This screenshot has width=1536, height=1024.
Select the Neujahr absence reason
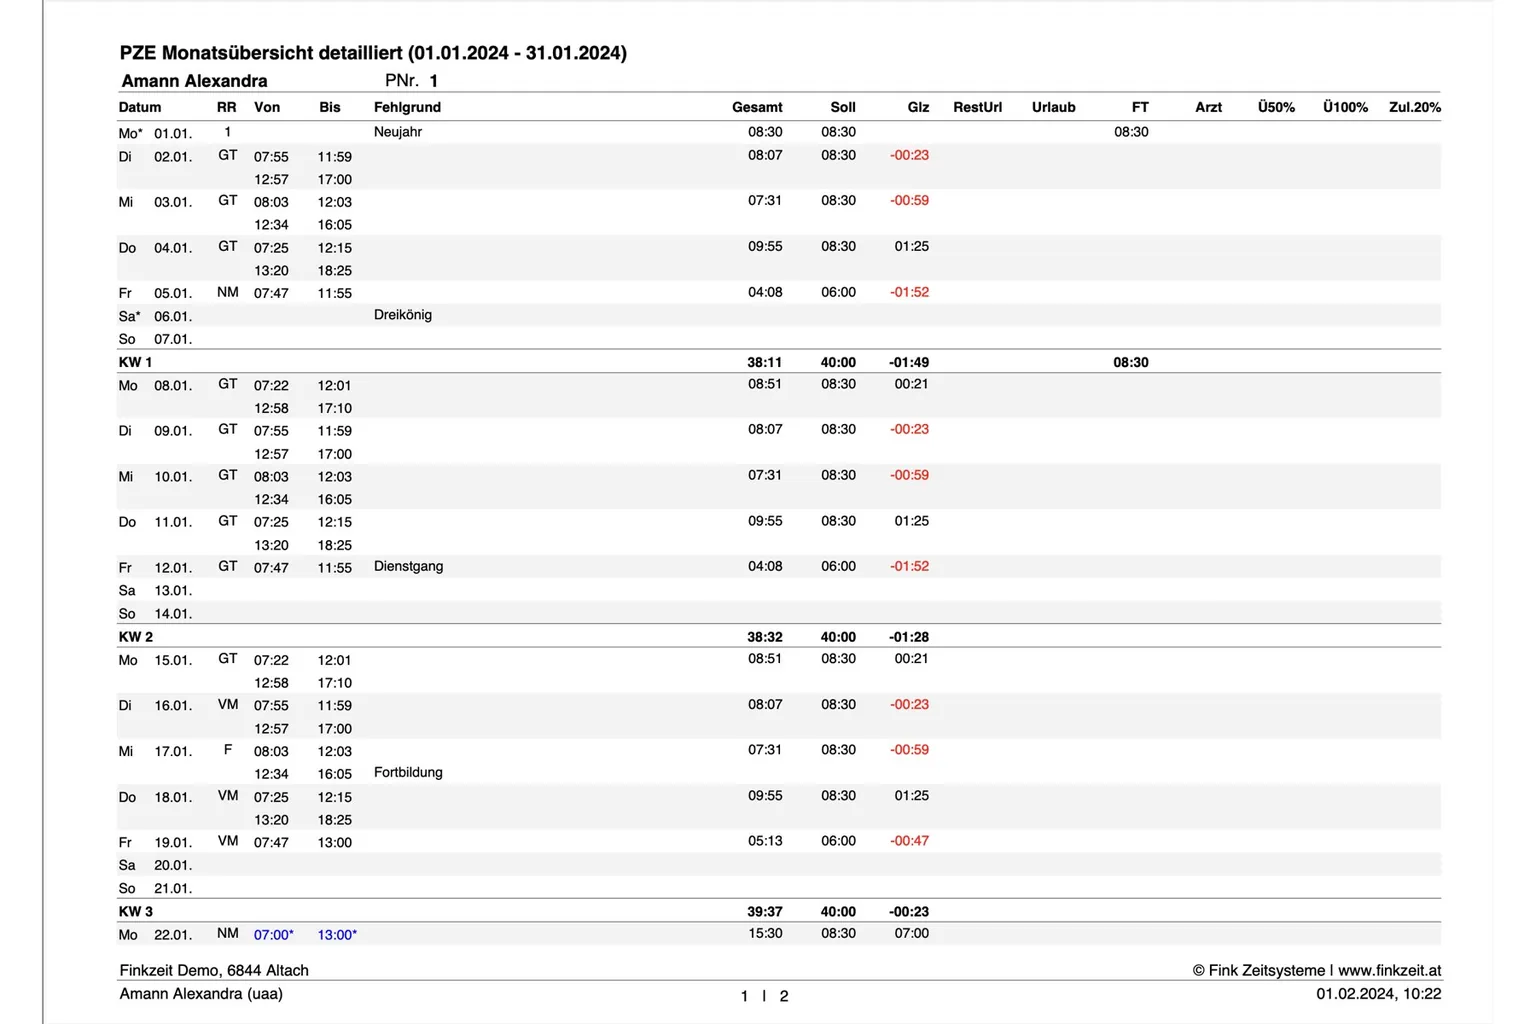(398, 132)
